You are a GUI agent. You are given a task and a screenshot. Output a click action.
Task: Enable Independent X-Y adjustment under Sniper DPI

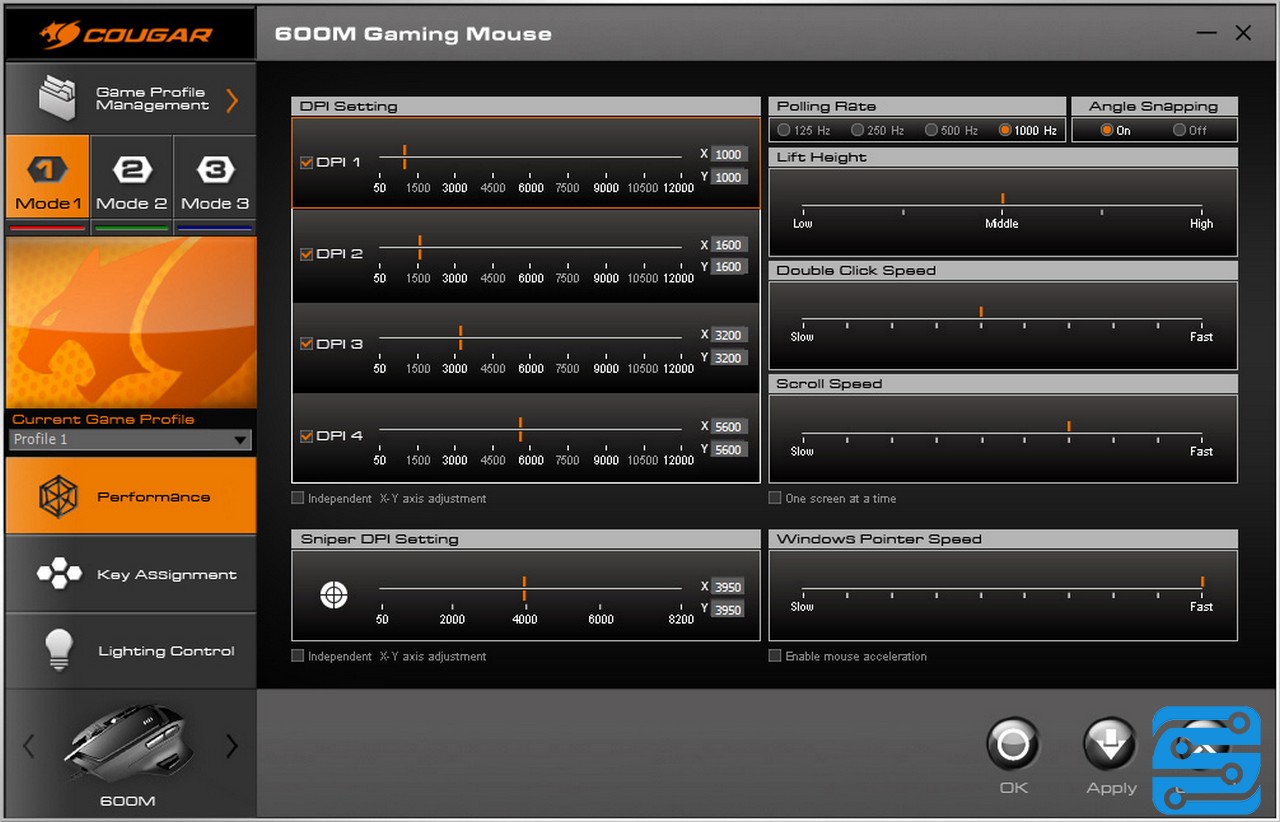(x=298, y=656)
